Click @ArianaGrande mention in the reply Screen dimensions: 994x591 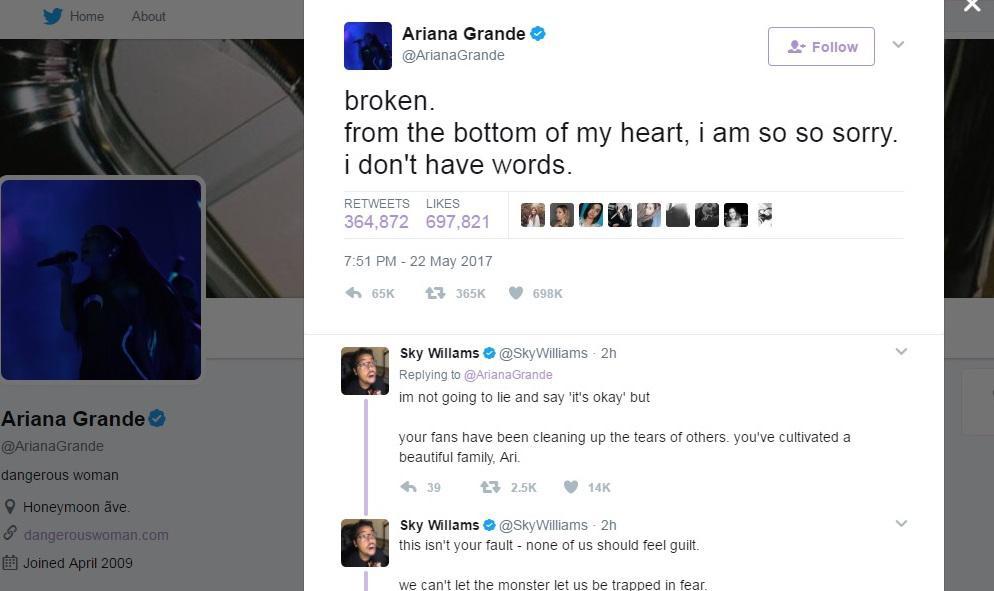[508, 375]
